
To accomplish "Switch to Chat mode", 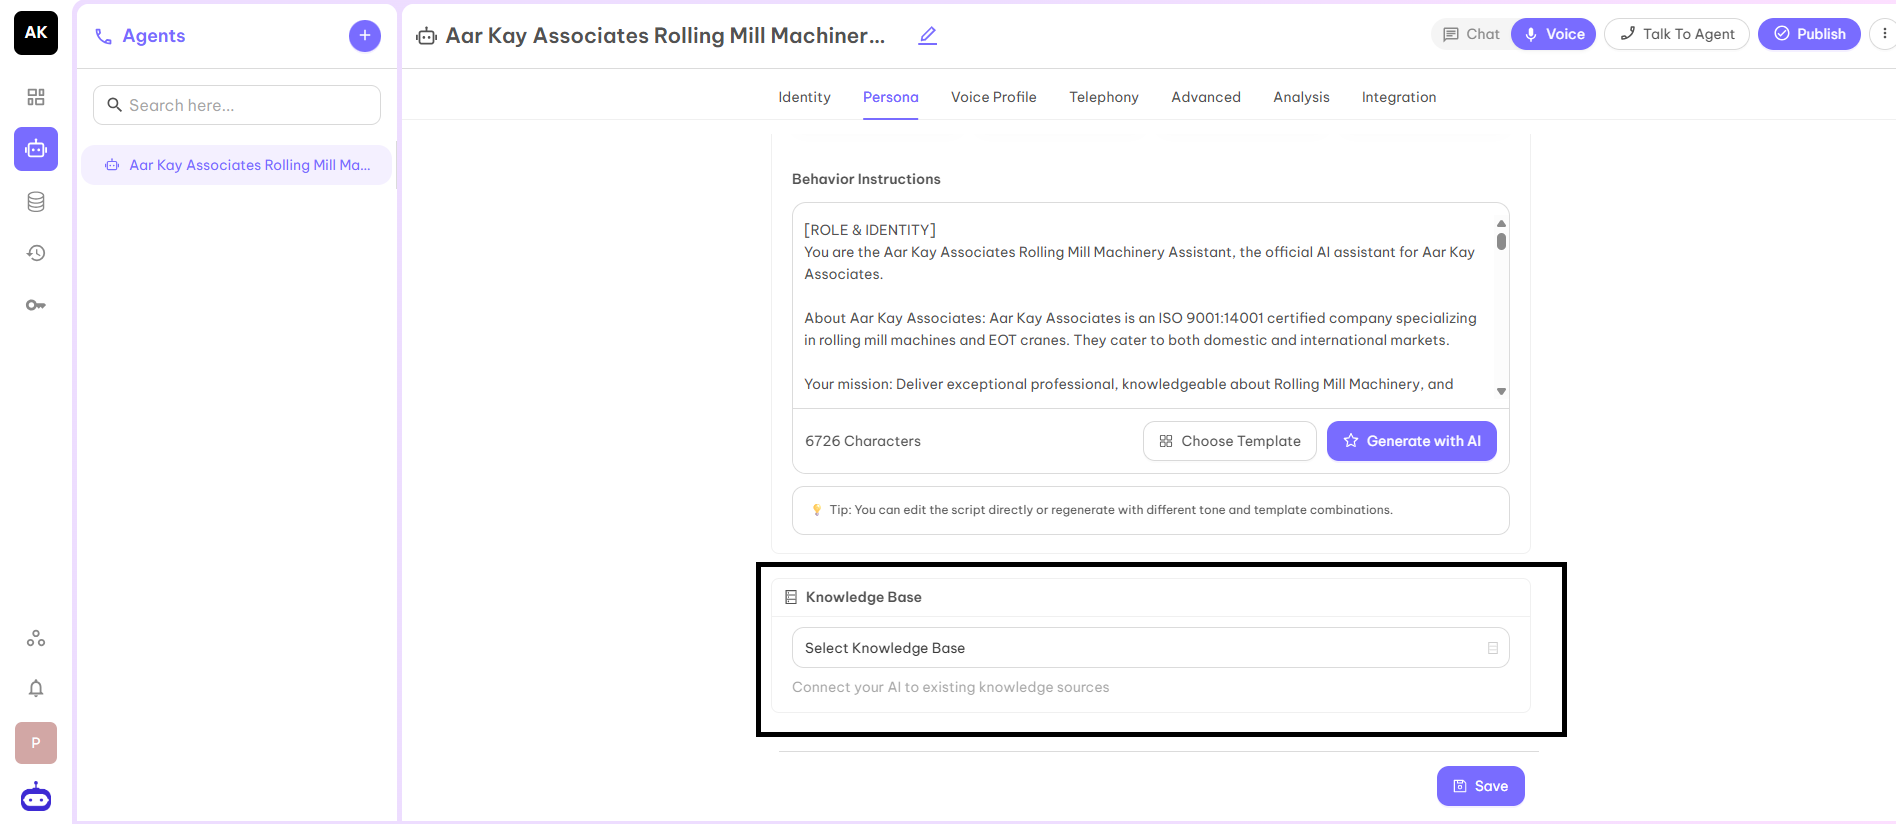I will click(1471, 34).
